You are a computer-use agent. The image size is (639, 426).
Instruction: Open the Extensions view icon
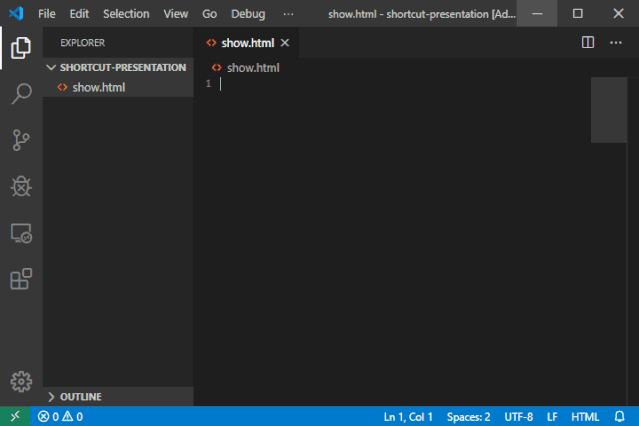[x=21, y=279]
